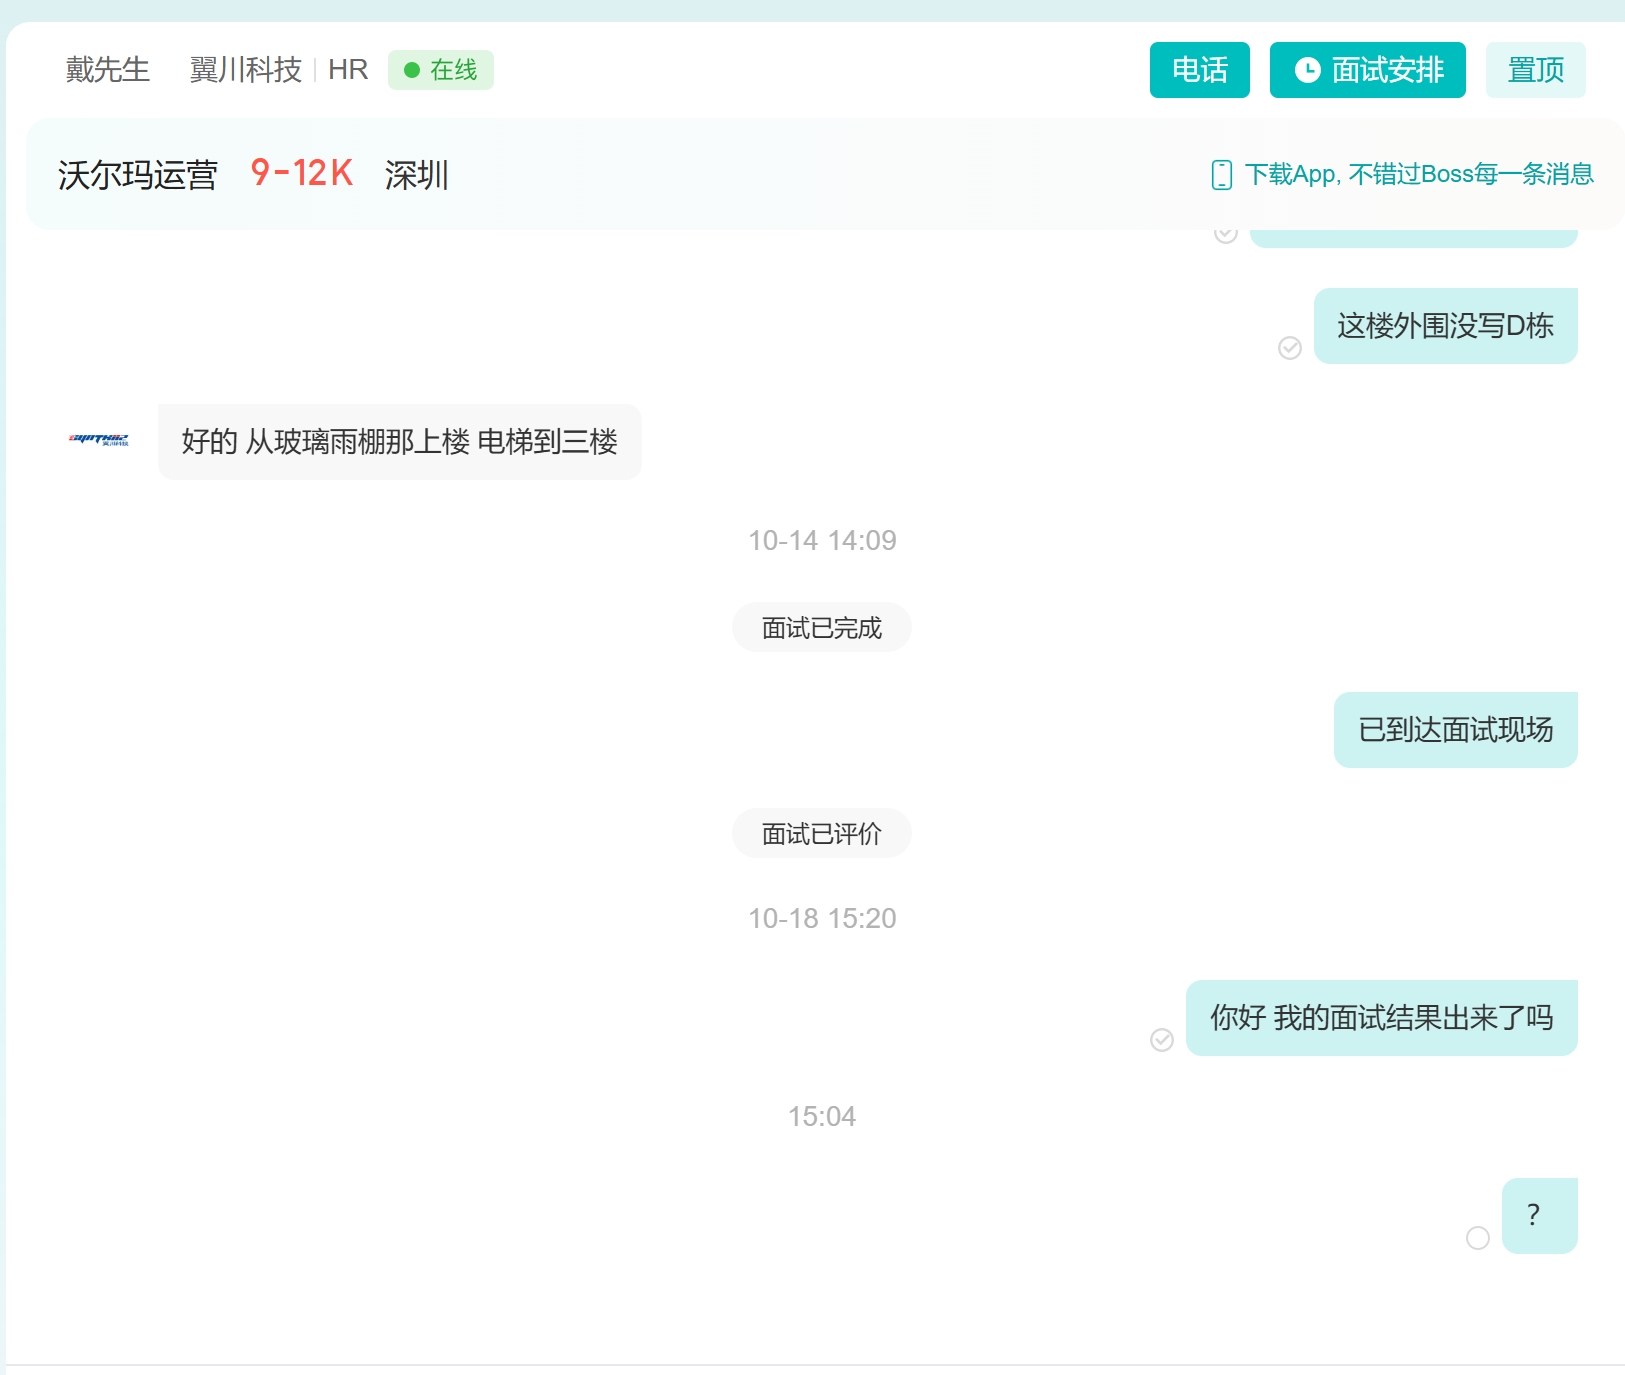The image size is (1625, 1375).
Task: Click the 面试已完成 status pill
Action: pyautogui.click(x=821, y=628)
